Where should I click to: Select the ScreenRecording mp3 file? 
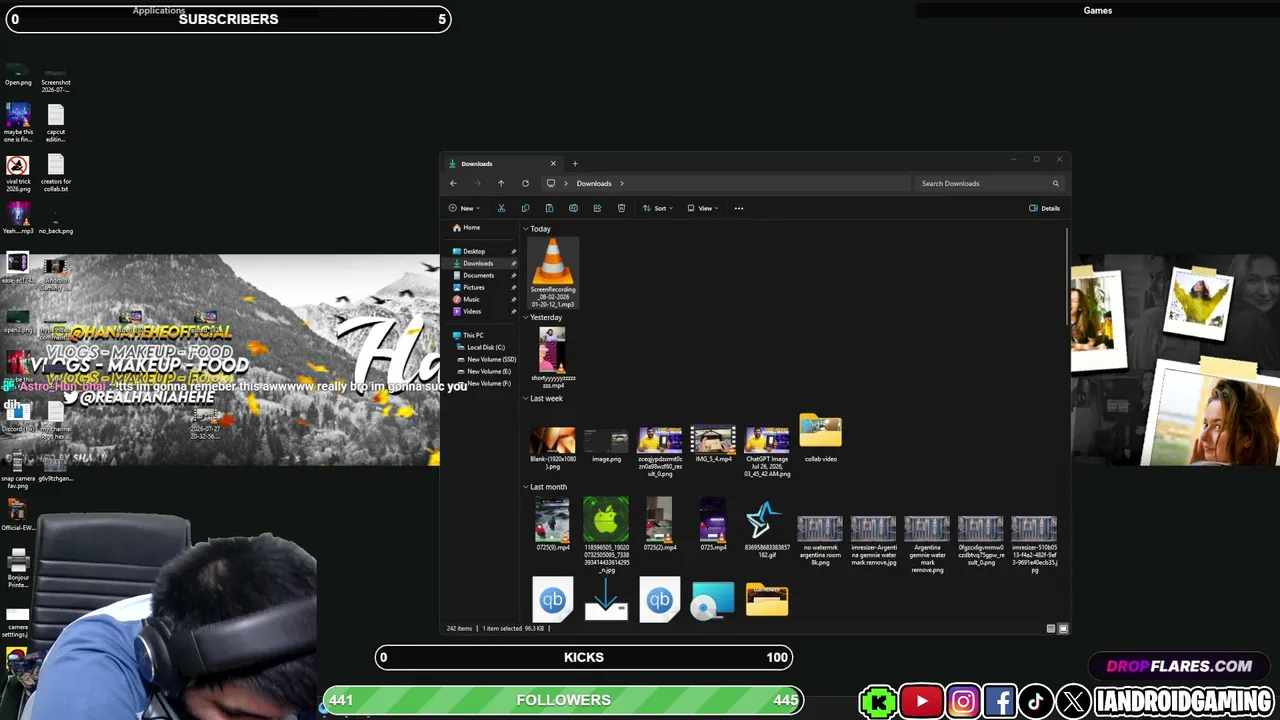click(x=553, y=273)
